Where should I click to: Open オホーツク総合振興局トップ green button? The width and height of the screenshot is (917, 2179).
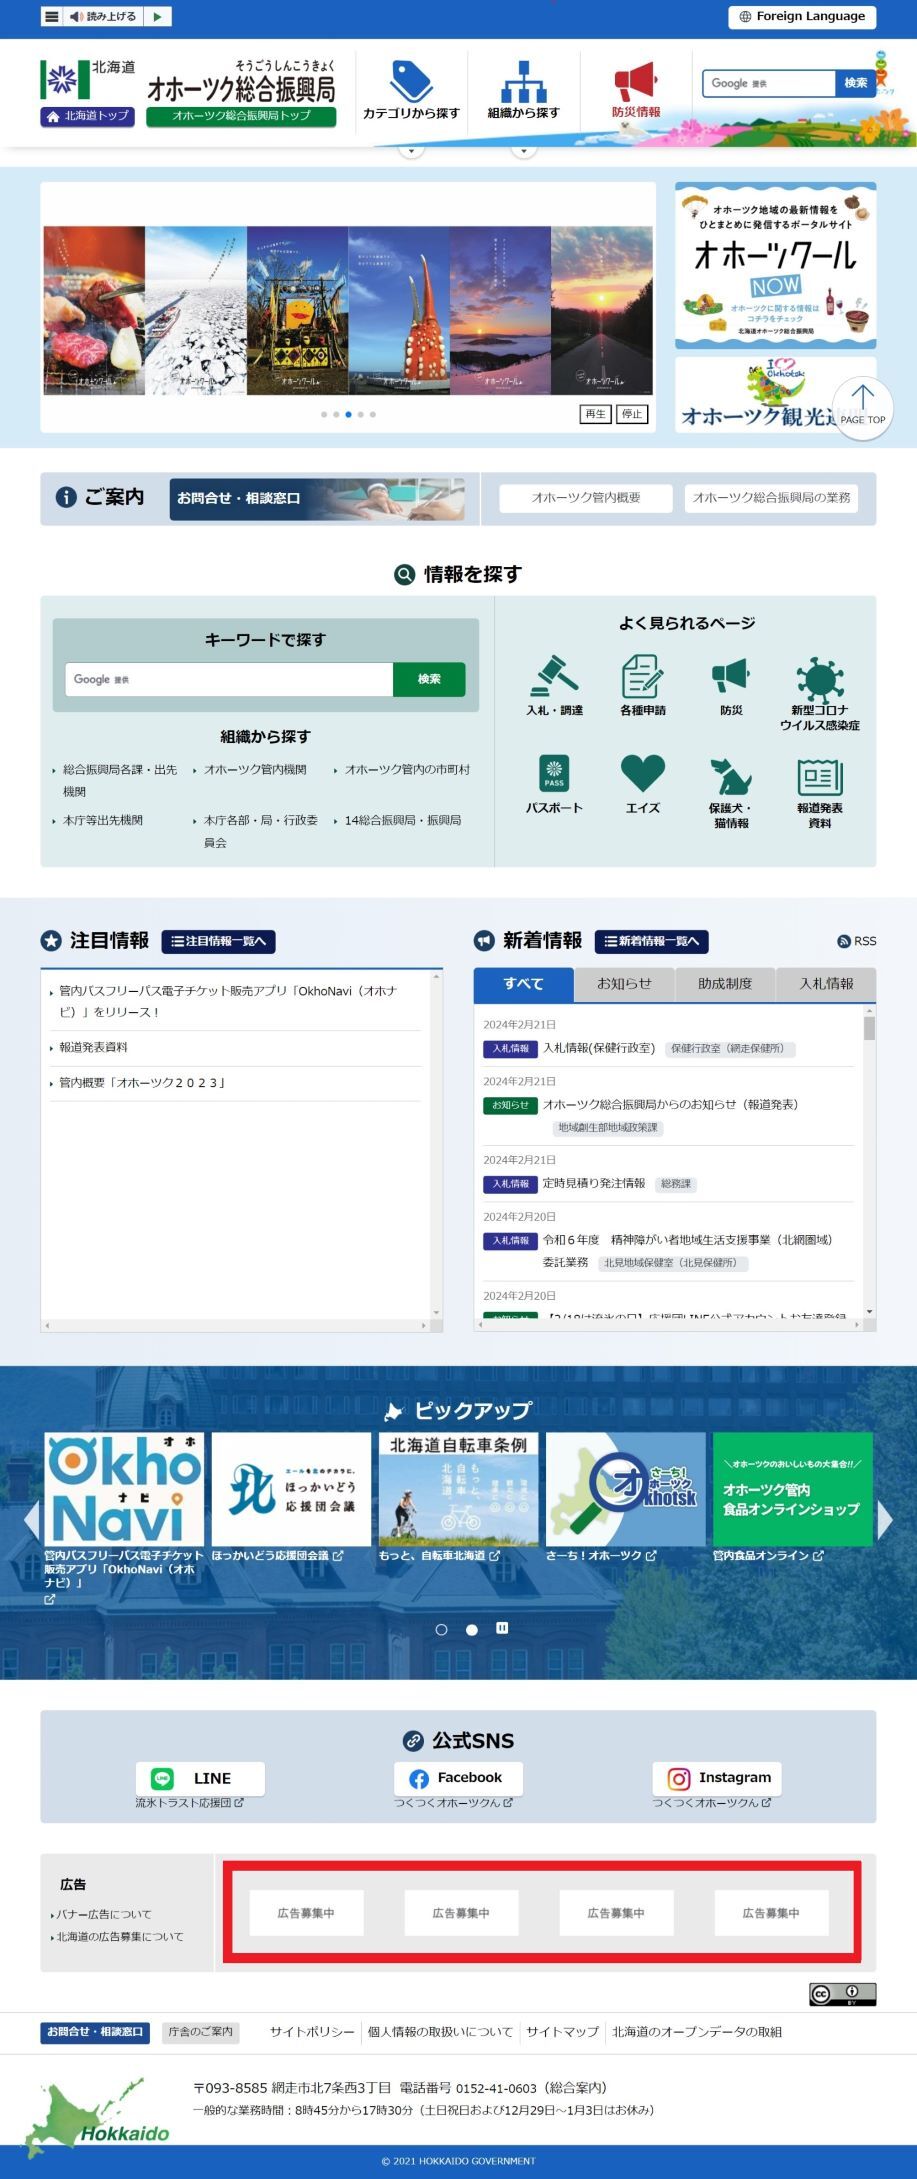point(241,116)
